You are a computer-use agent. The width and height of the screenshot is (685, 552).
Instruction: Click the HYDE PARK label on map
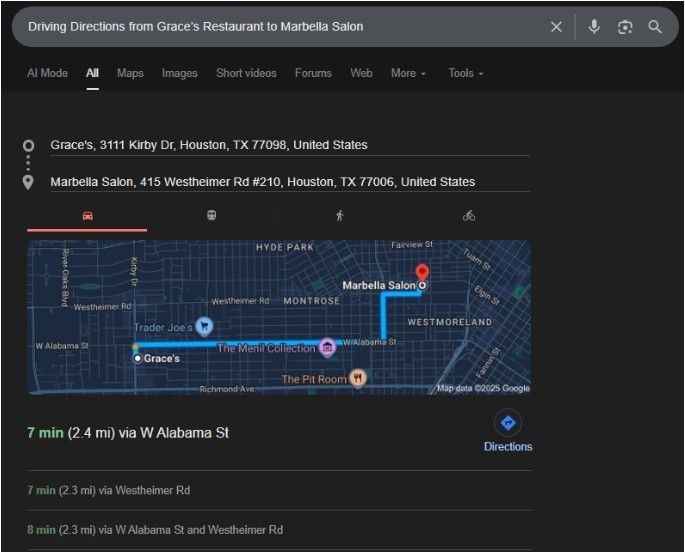(x=285, y=247)
